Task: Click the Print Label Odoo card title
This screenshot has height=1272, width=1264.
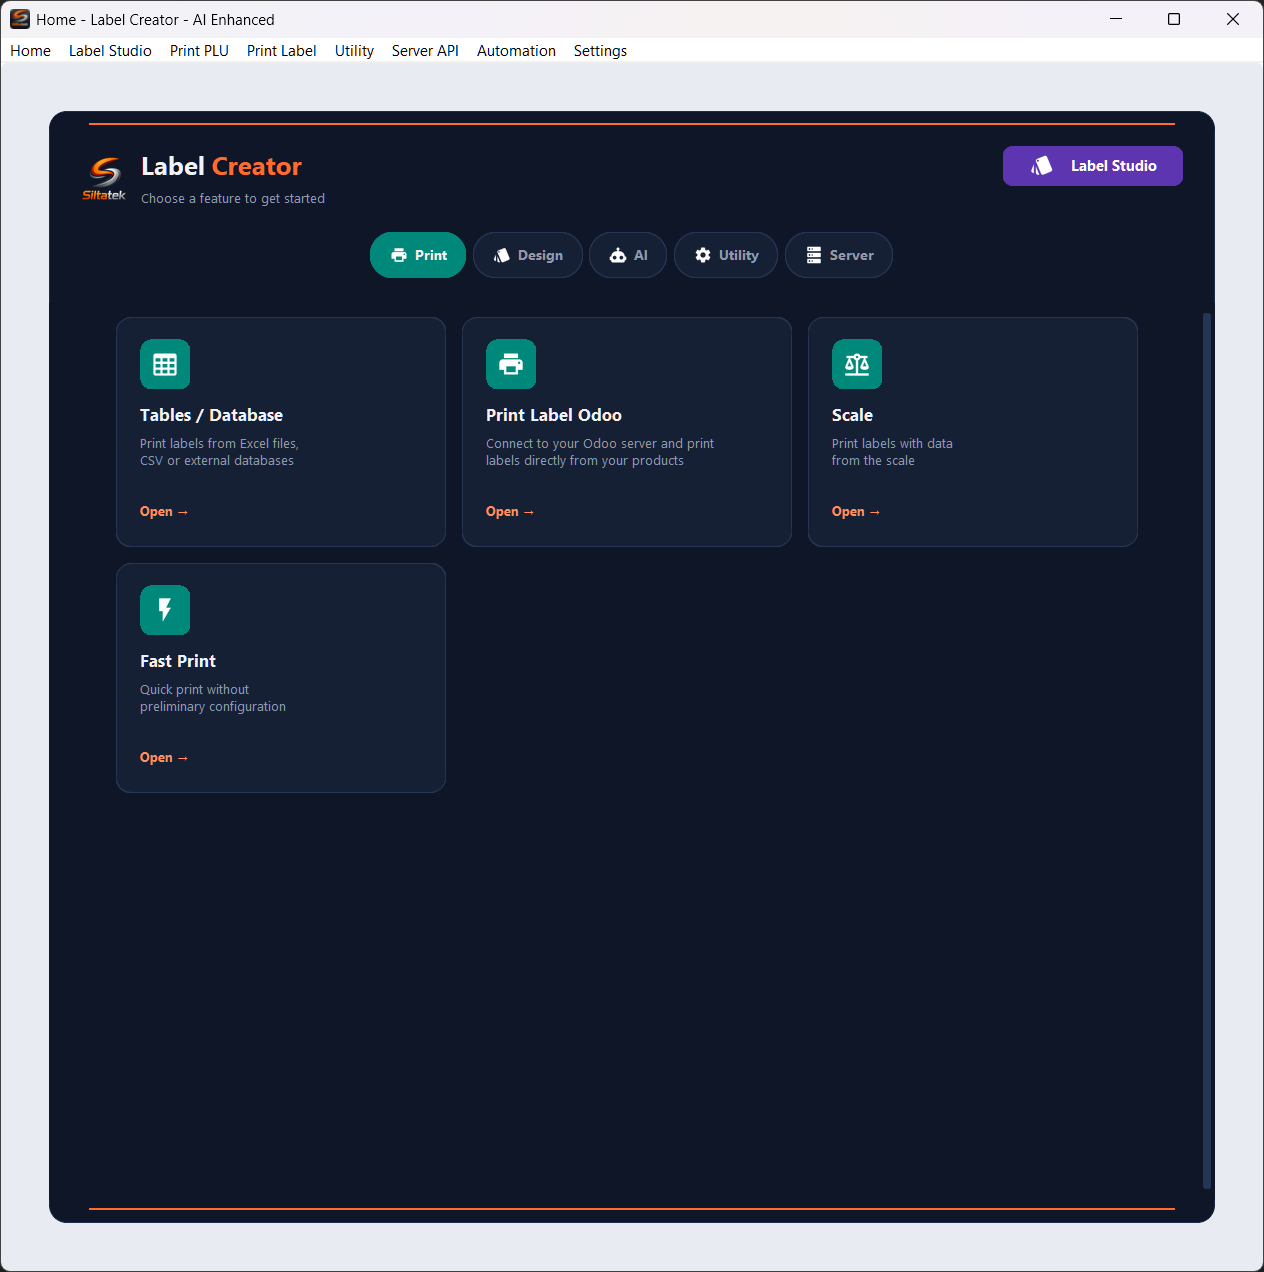Action: point(554,415)
